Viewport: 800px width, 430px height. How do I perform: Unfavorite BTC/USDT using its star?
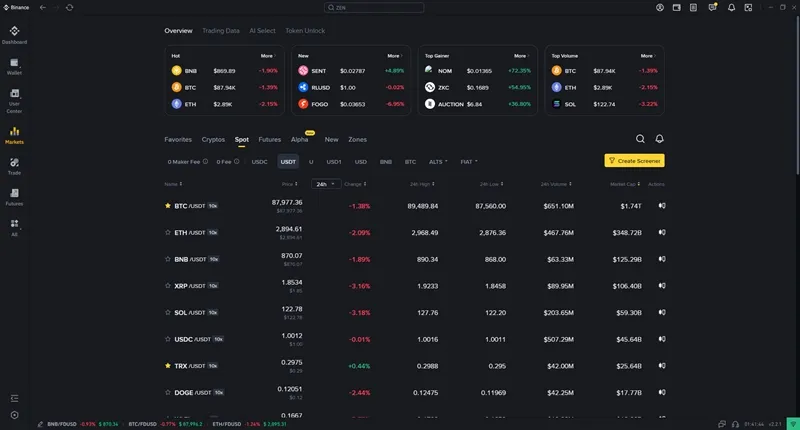pos(168,206)
